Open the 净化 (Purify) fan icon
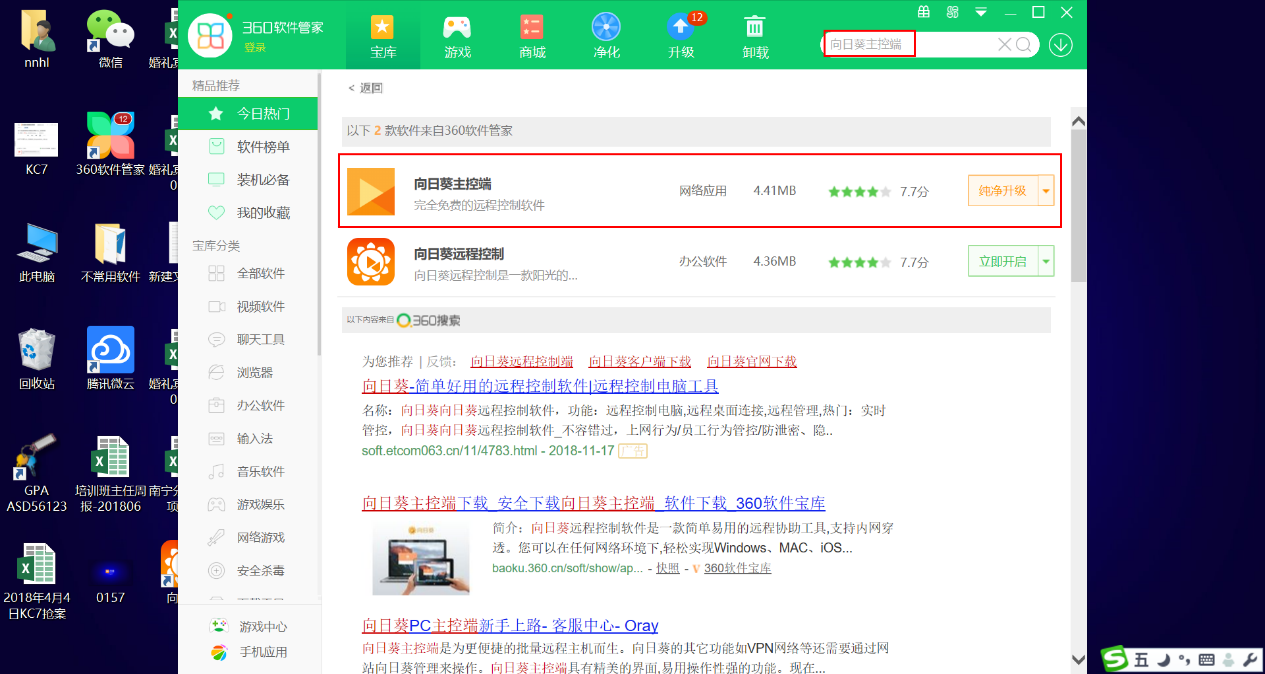Screen dimensions: 1265x674 pos(606,36)
